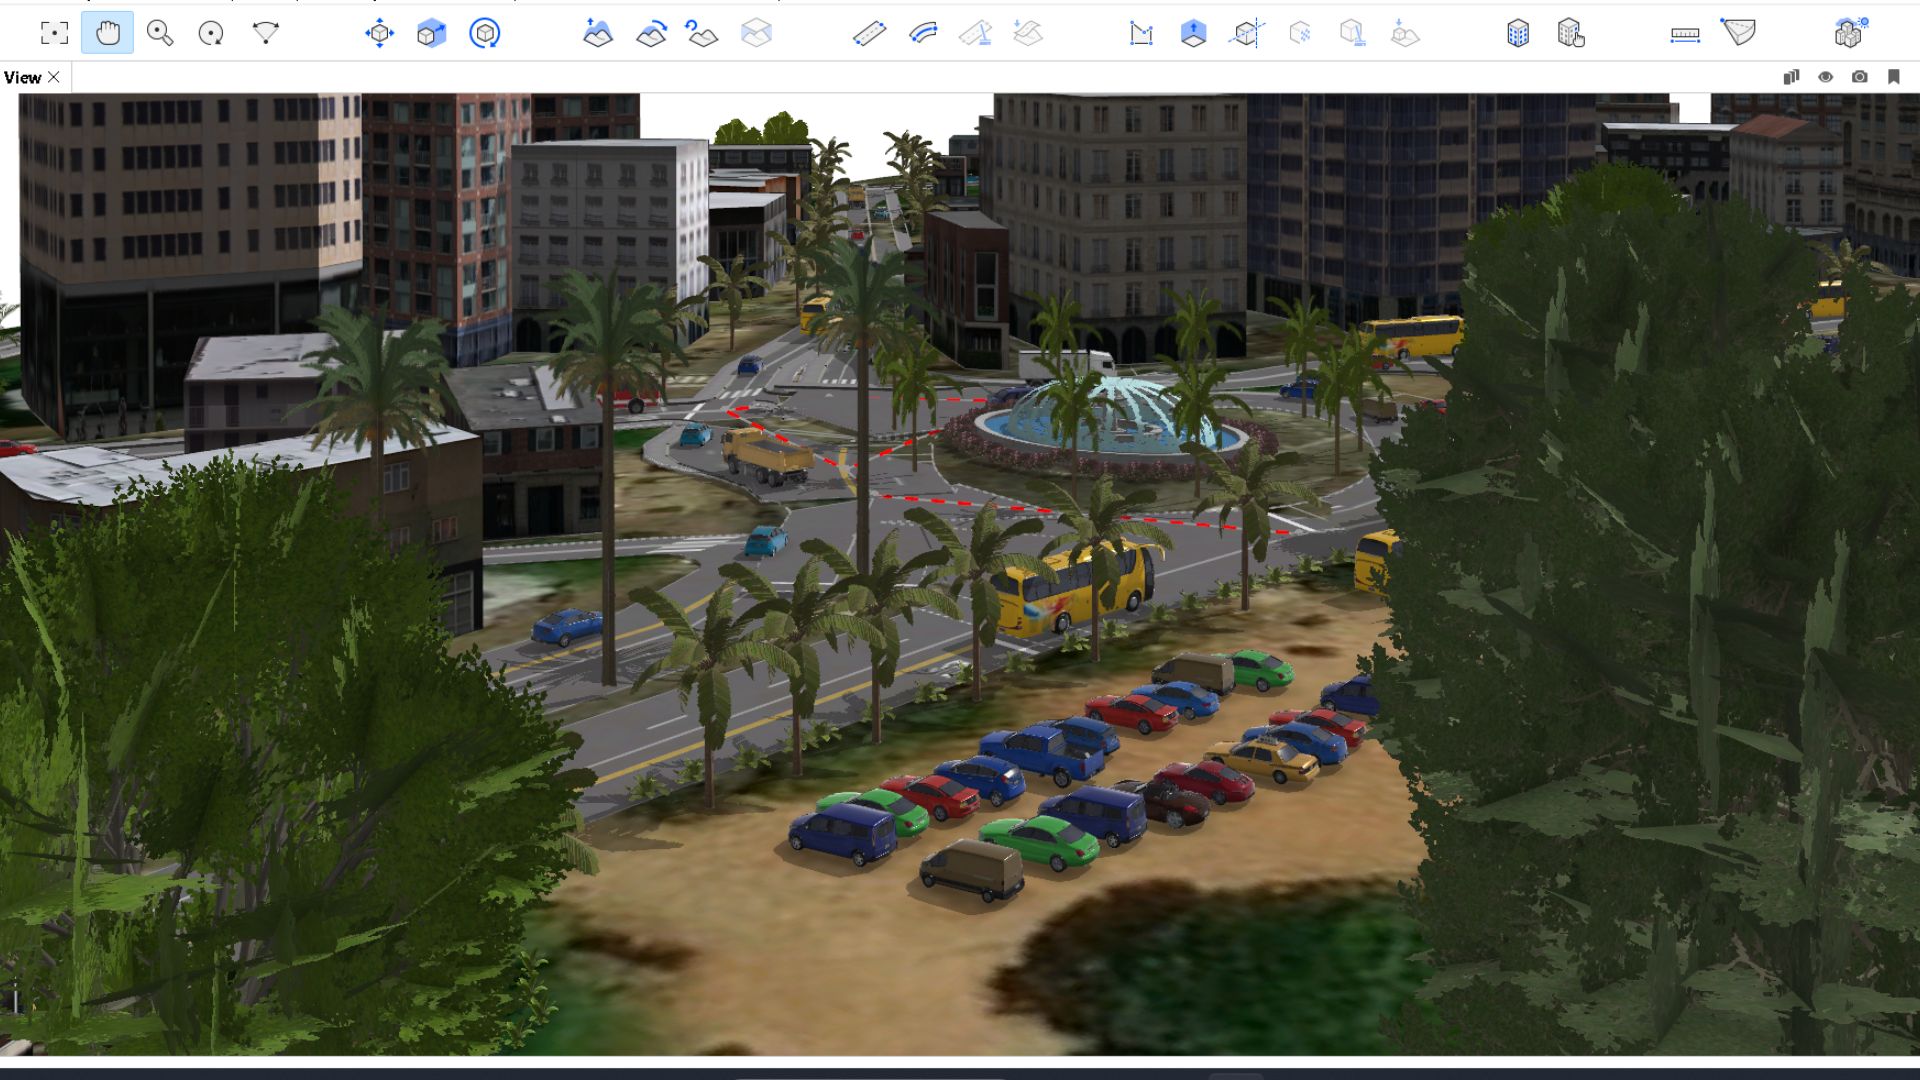The width and height of the screenshot is (1920, 1080).
Task: Click the reset terrain tool
Action: [x=702, y=33]
